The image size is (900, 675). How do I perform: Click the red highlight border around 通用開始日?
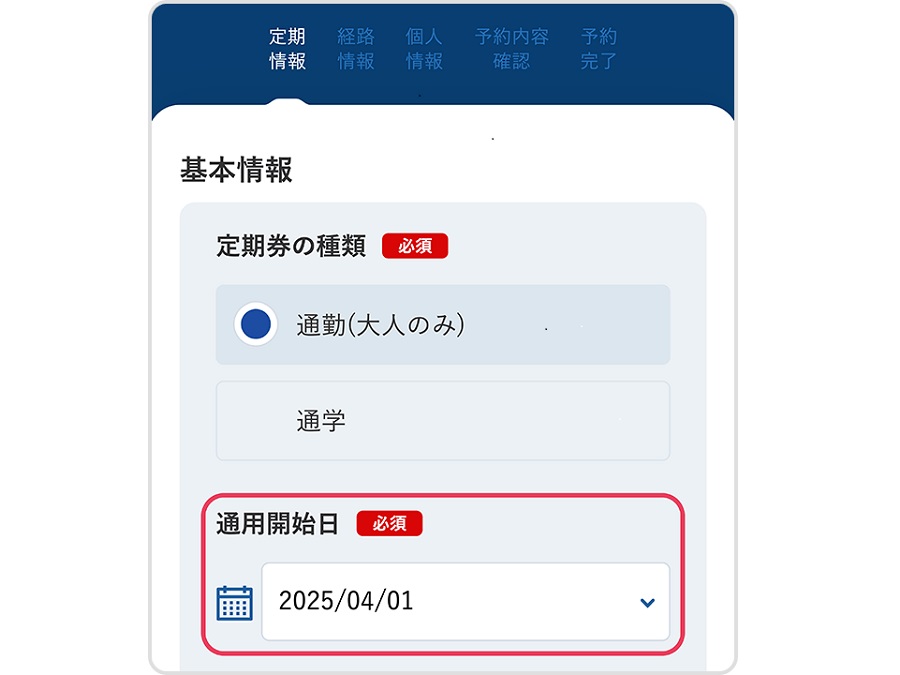click(443, 495)
